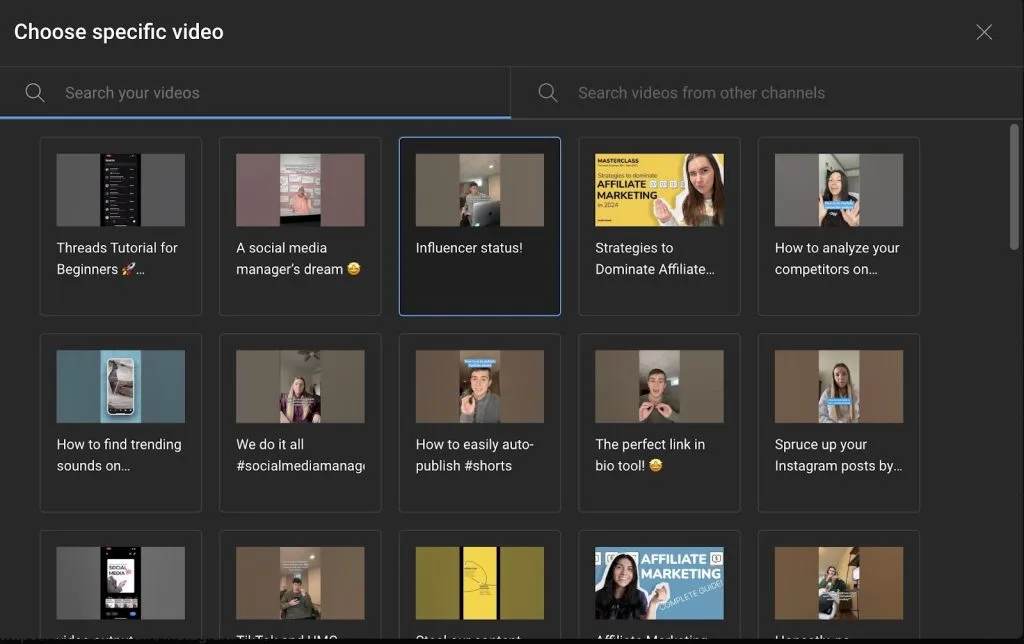This screenshot has width=1024, height=644.
Task: Click Spruce up your Instagram posts title
Action: pyautogui.click(x=839, y=455)
